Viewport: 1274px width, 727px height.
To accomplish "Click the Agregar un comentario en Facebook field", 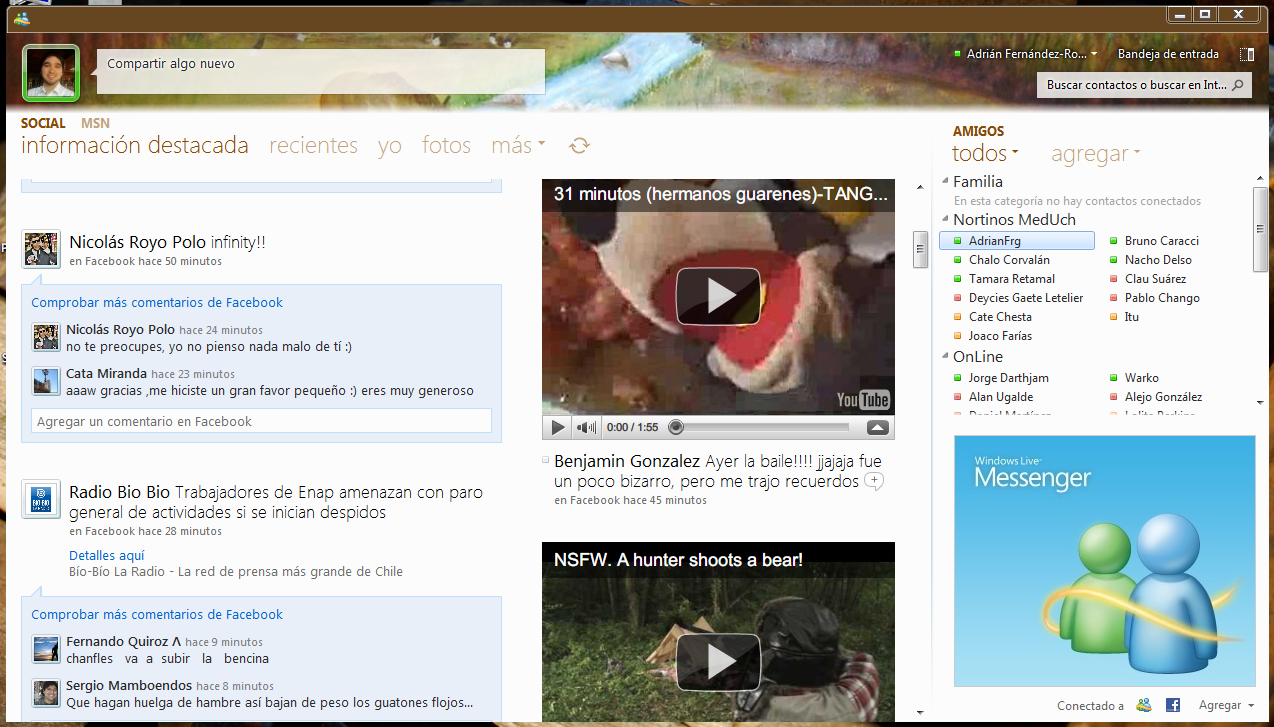I will (261, 421).
